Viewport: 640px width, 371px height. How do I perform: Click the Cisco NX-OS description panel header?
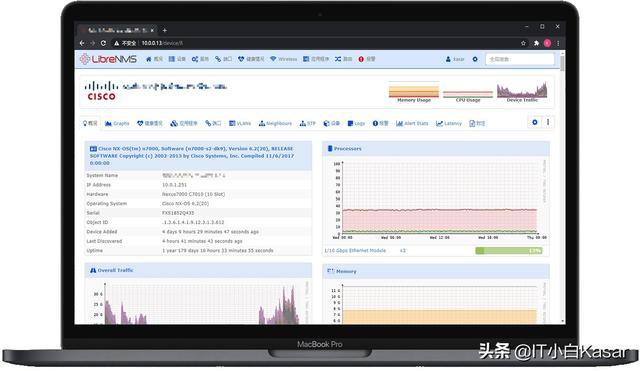(198, 156)
